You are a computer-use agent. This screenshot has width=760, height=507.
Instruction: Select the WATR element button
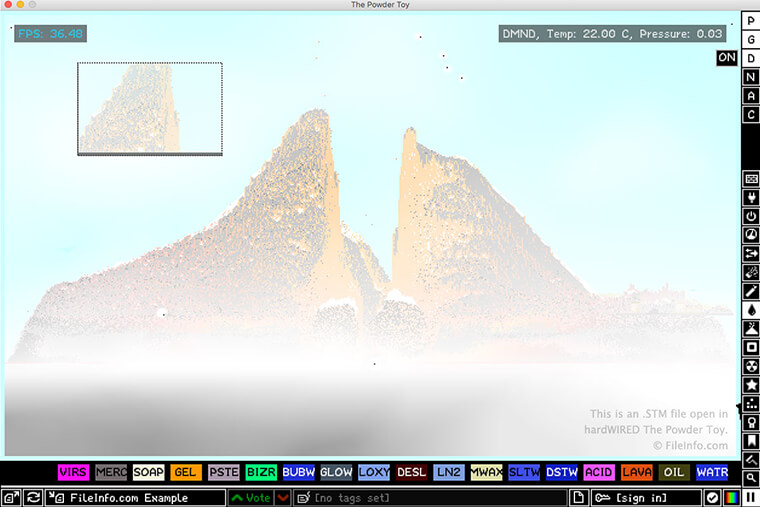(x=712, y=472)
